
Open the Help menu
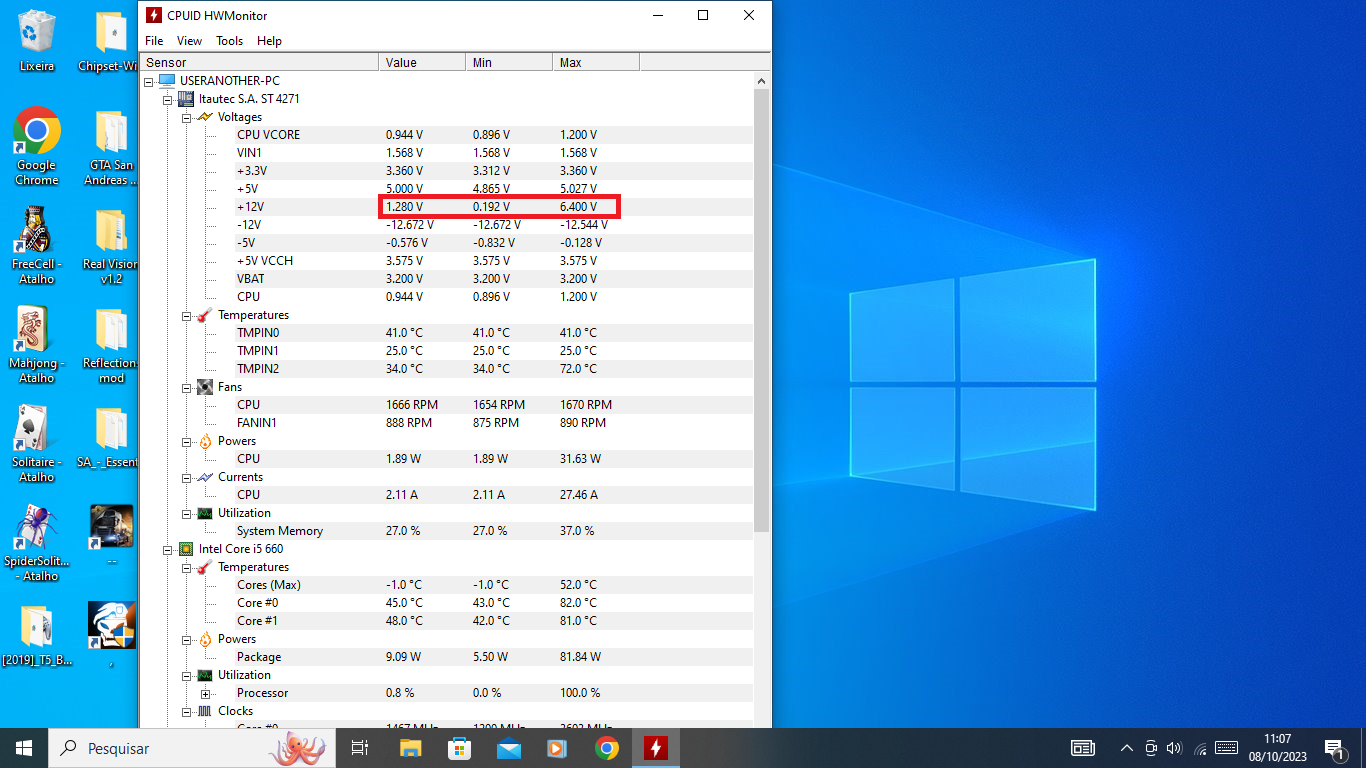click(x=269, y=41)
